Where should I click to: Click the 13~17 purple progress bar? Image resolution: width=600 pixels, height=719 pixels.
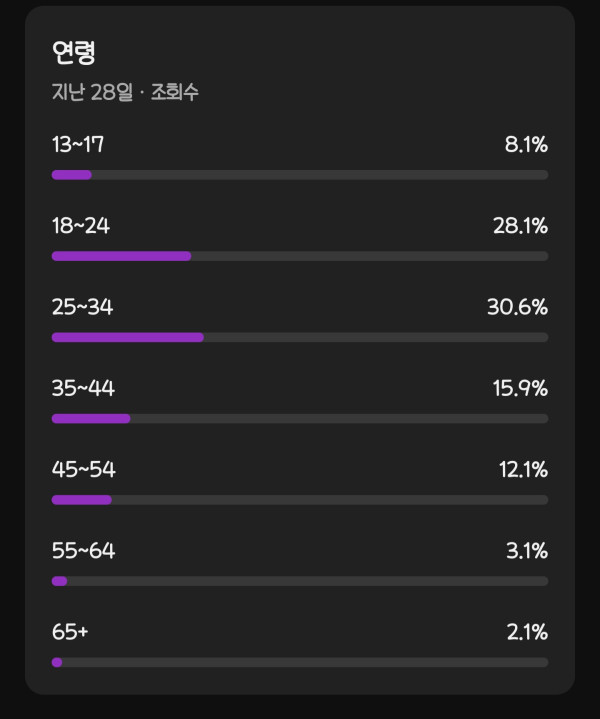point(72,175)
